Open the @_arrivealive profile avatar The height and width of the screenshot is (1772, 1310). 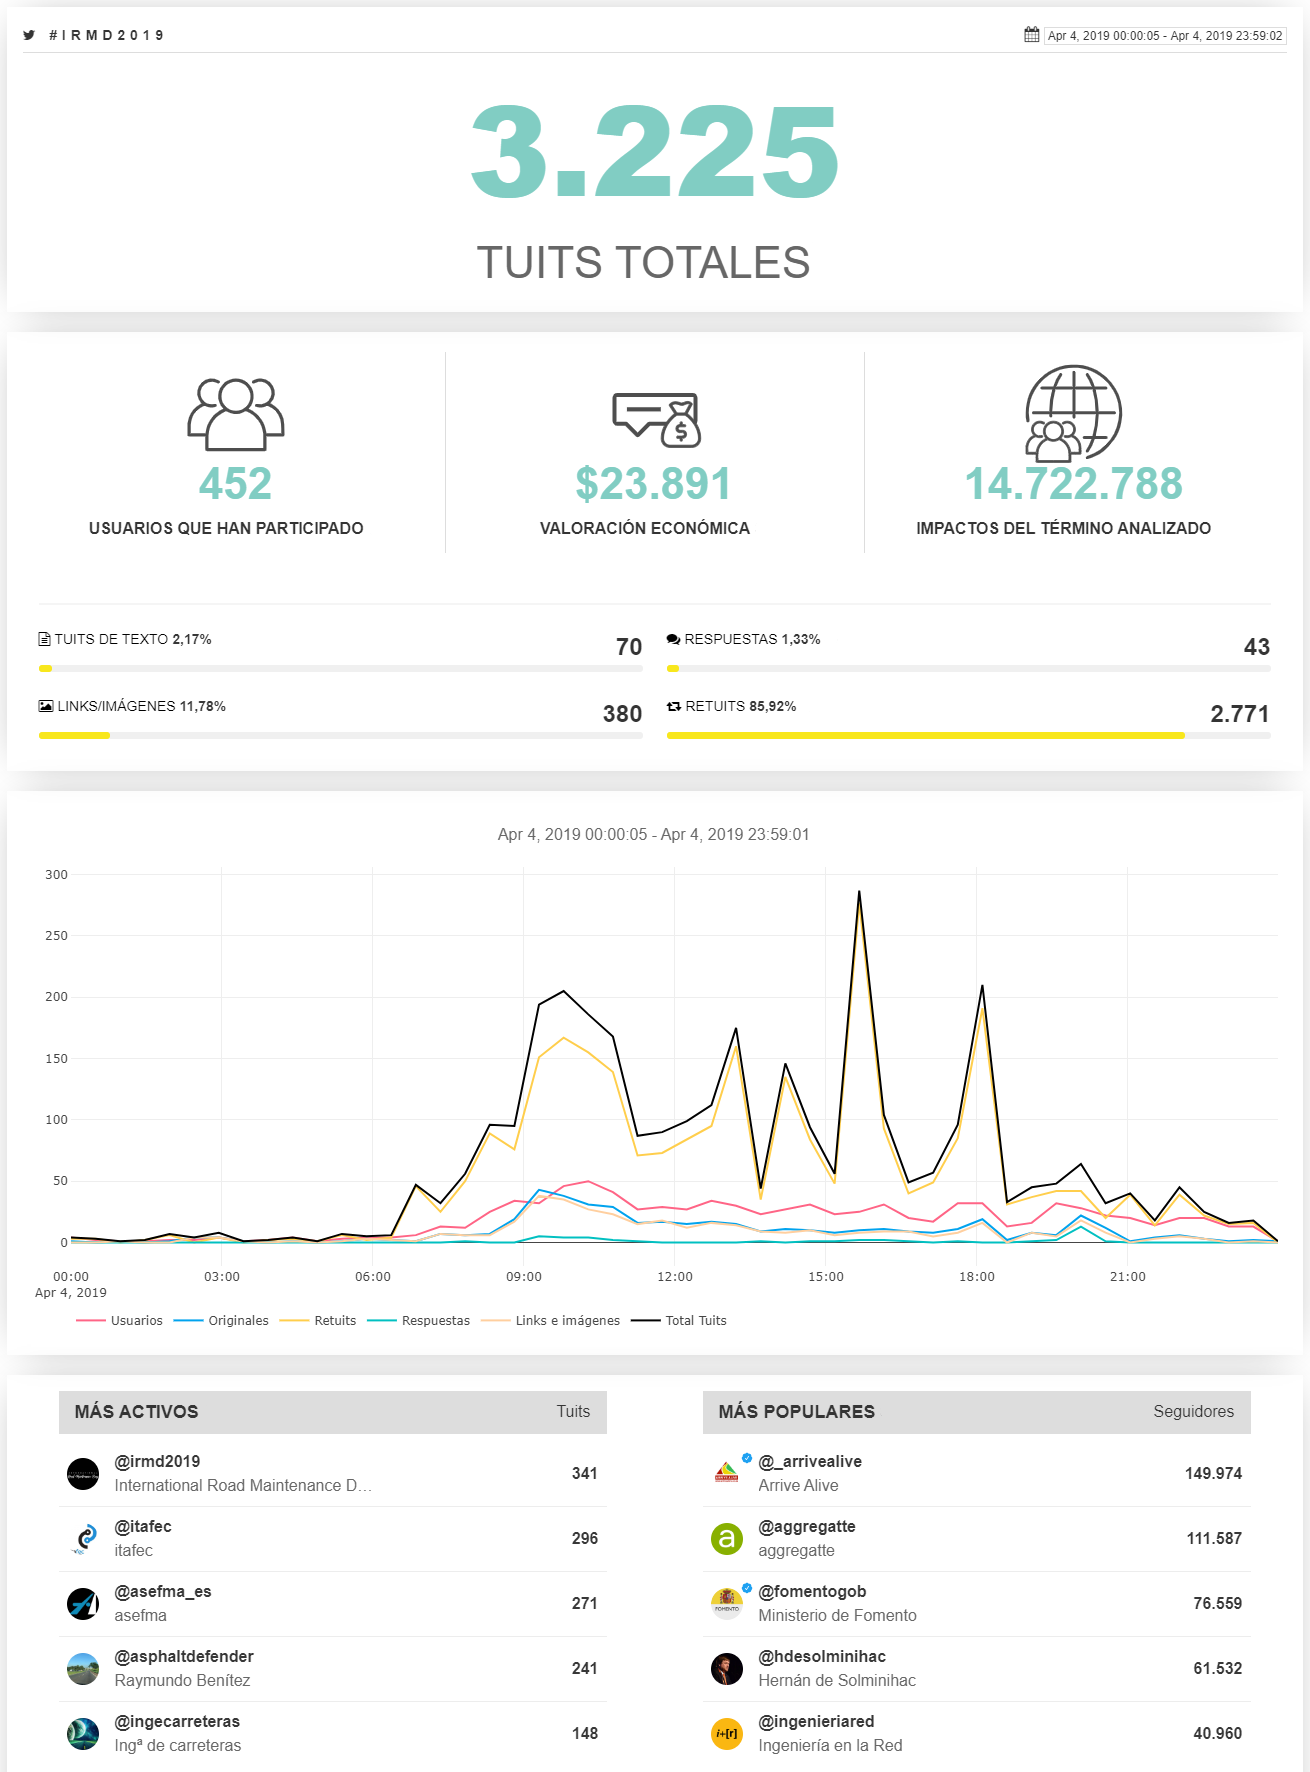727,1474
